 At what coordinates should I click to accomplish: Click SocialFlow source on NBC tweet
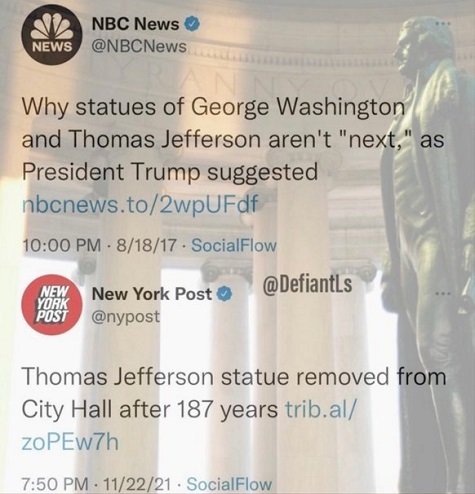(x=234, y=246)
